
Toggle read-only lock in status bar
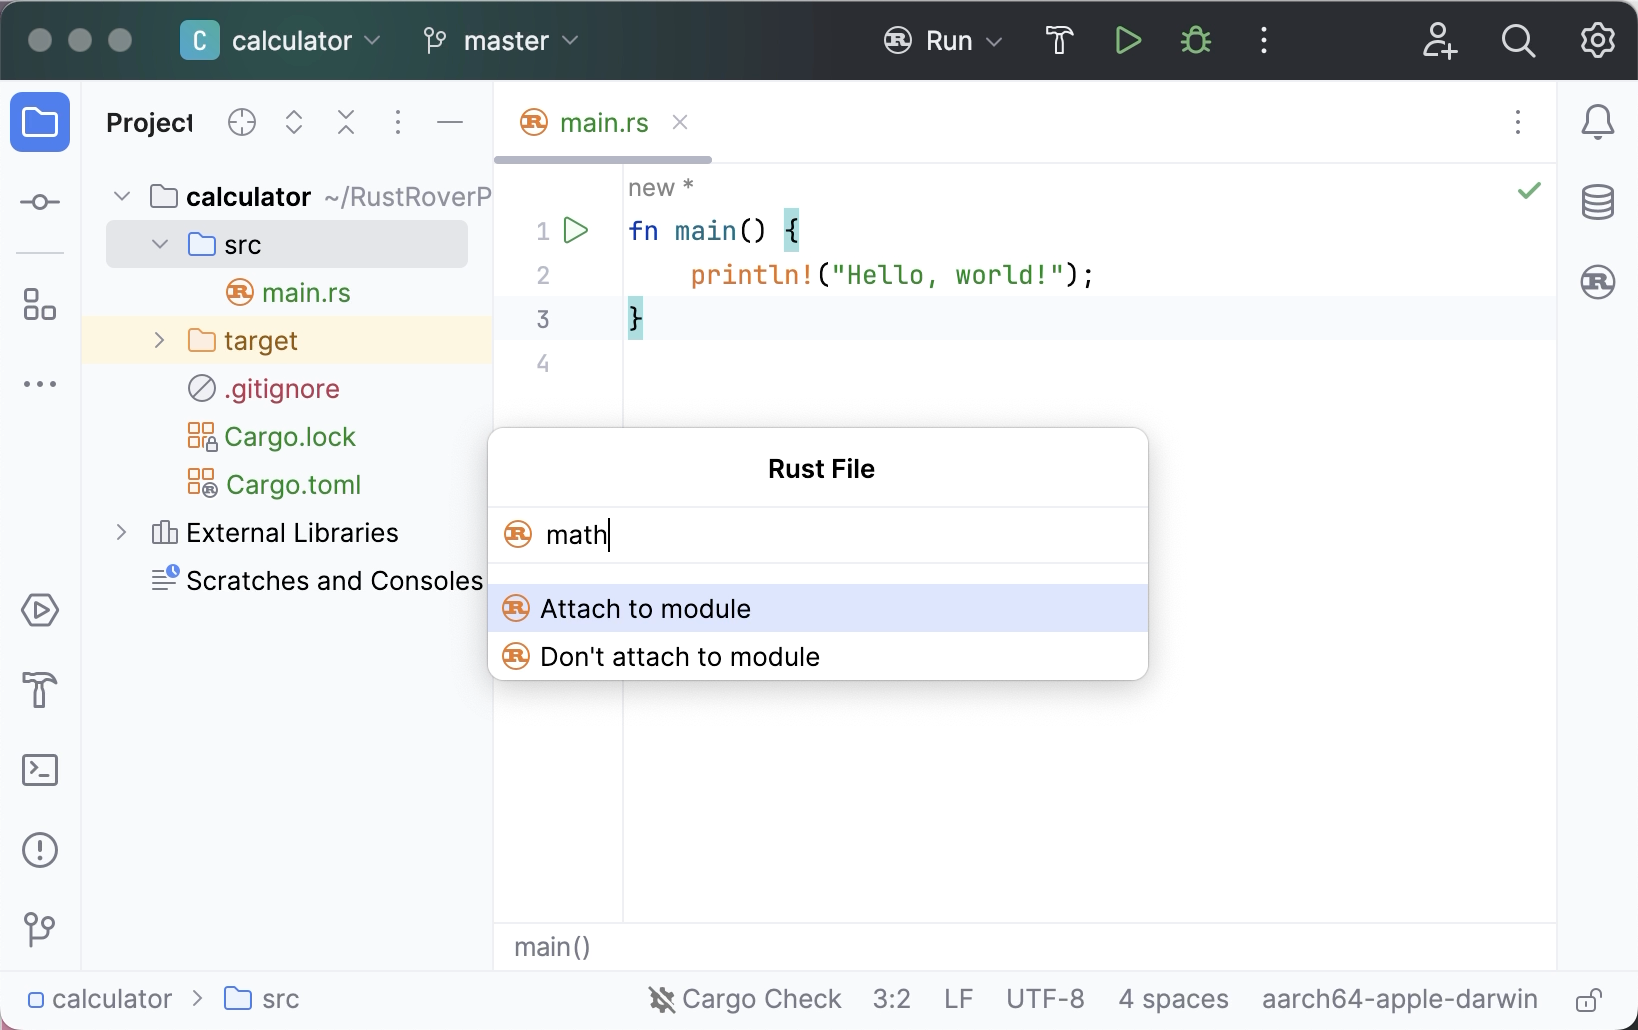point(1589,999)
